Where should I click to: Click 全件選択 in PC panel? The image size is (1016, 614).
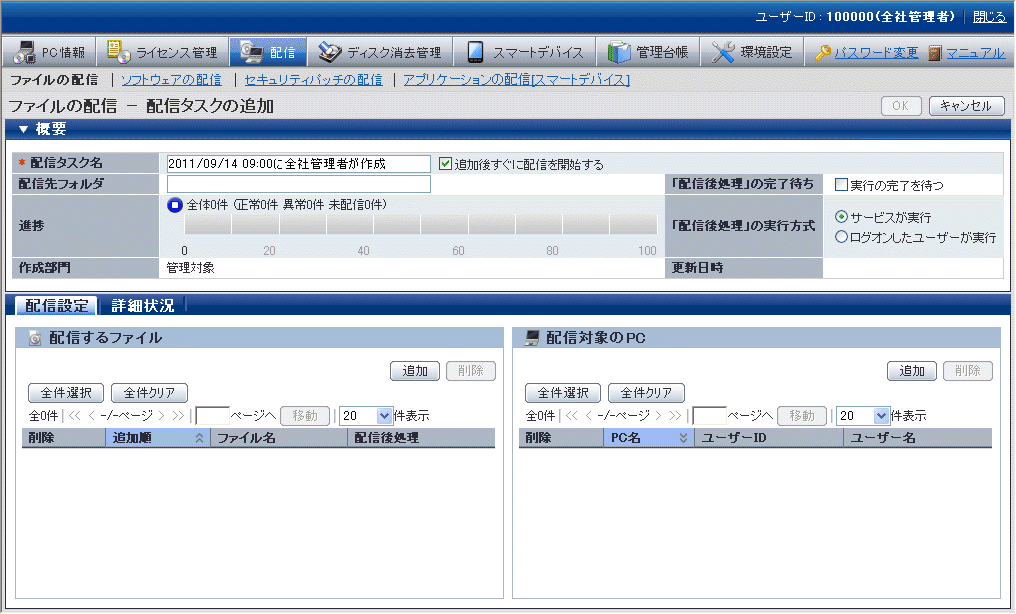563,392
